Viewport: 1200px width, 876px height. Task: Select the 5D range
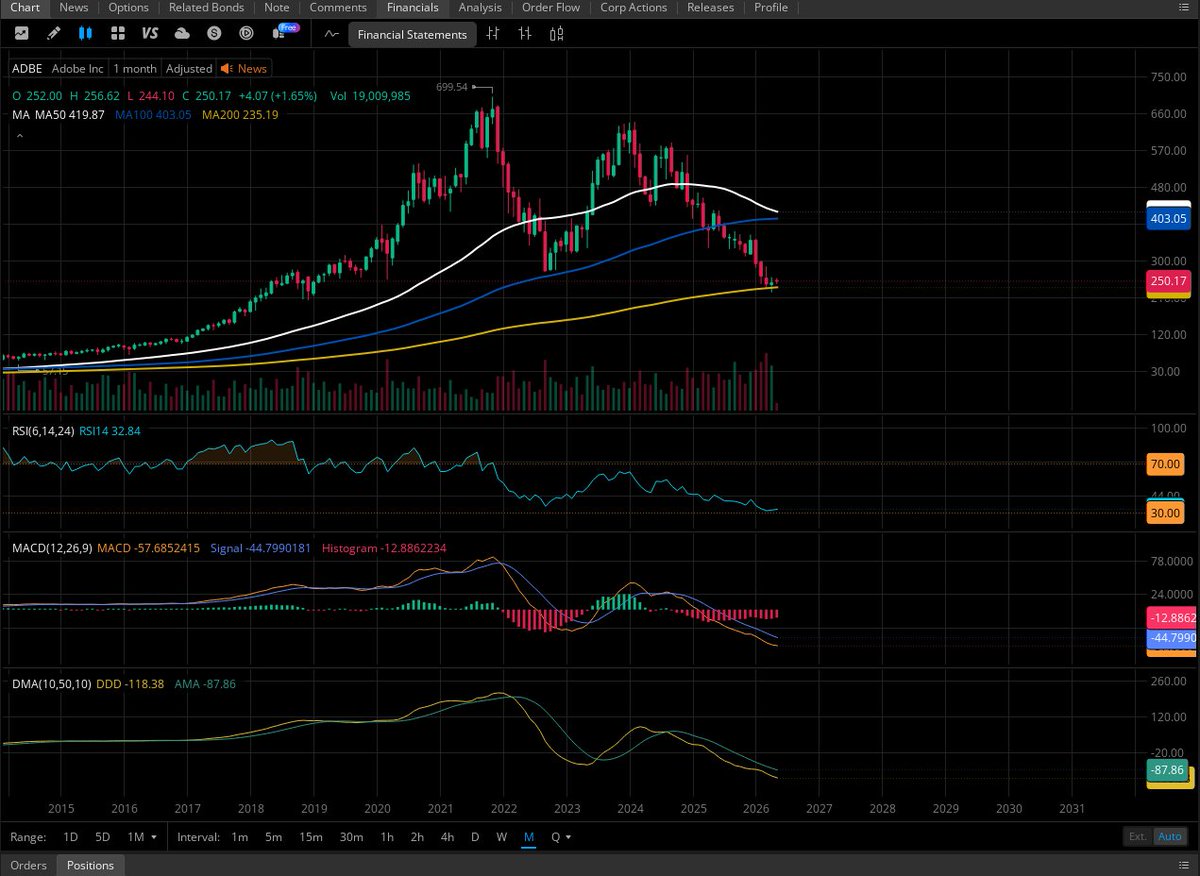click(102, 836)
